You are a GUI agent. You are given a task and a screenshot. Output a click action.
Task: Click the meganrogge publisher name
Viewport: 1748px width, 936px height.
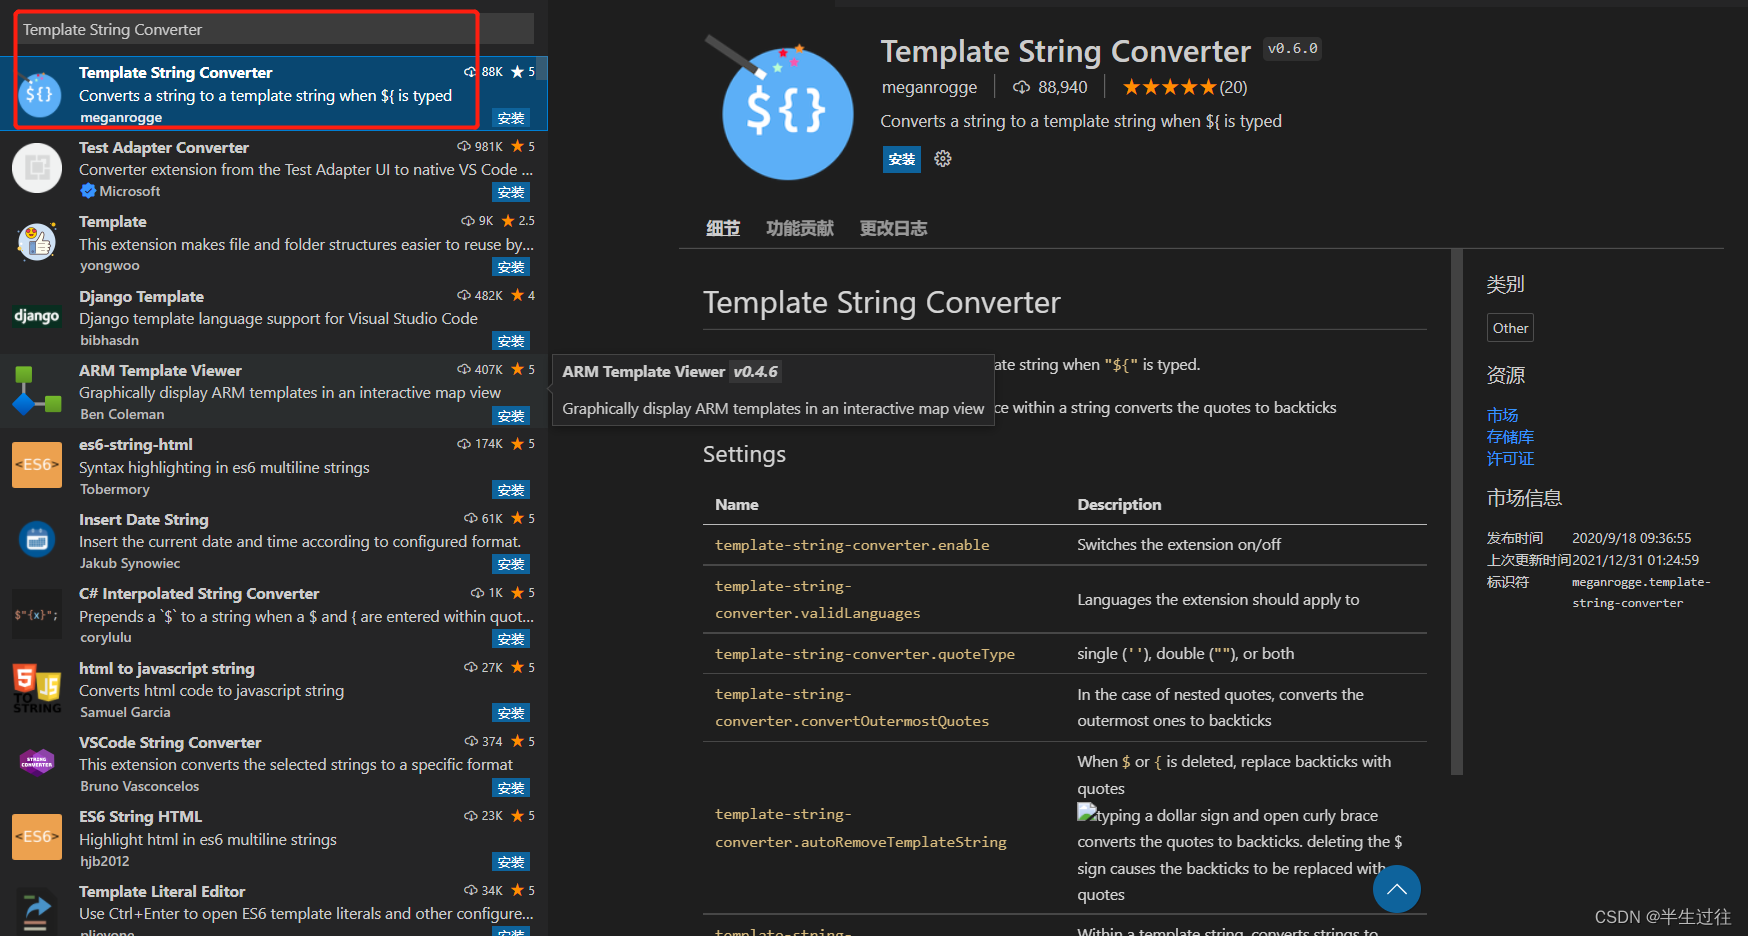[x=929, y=87]
